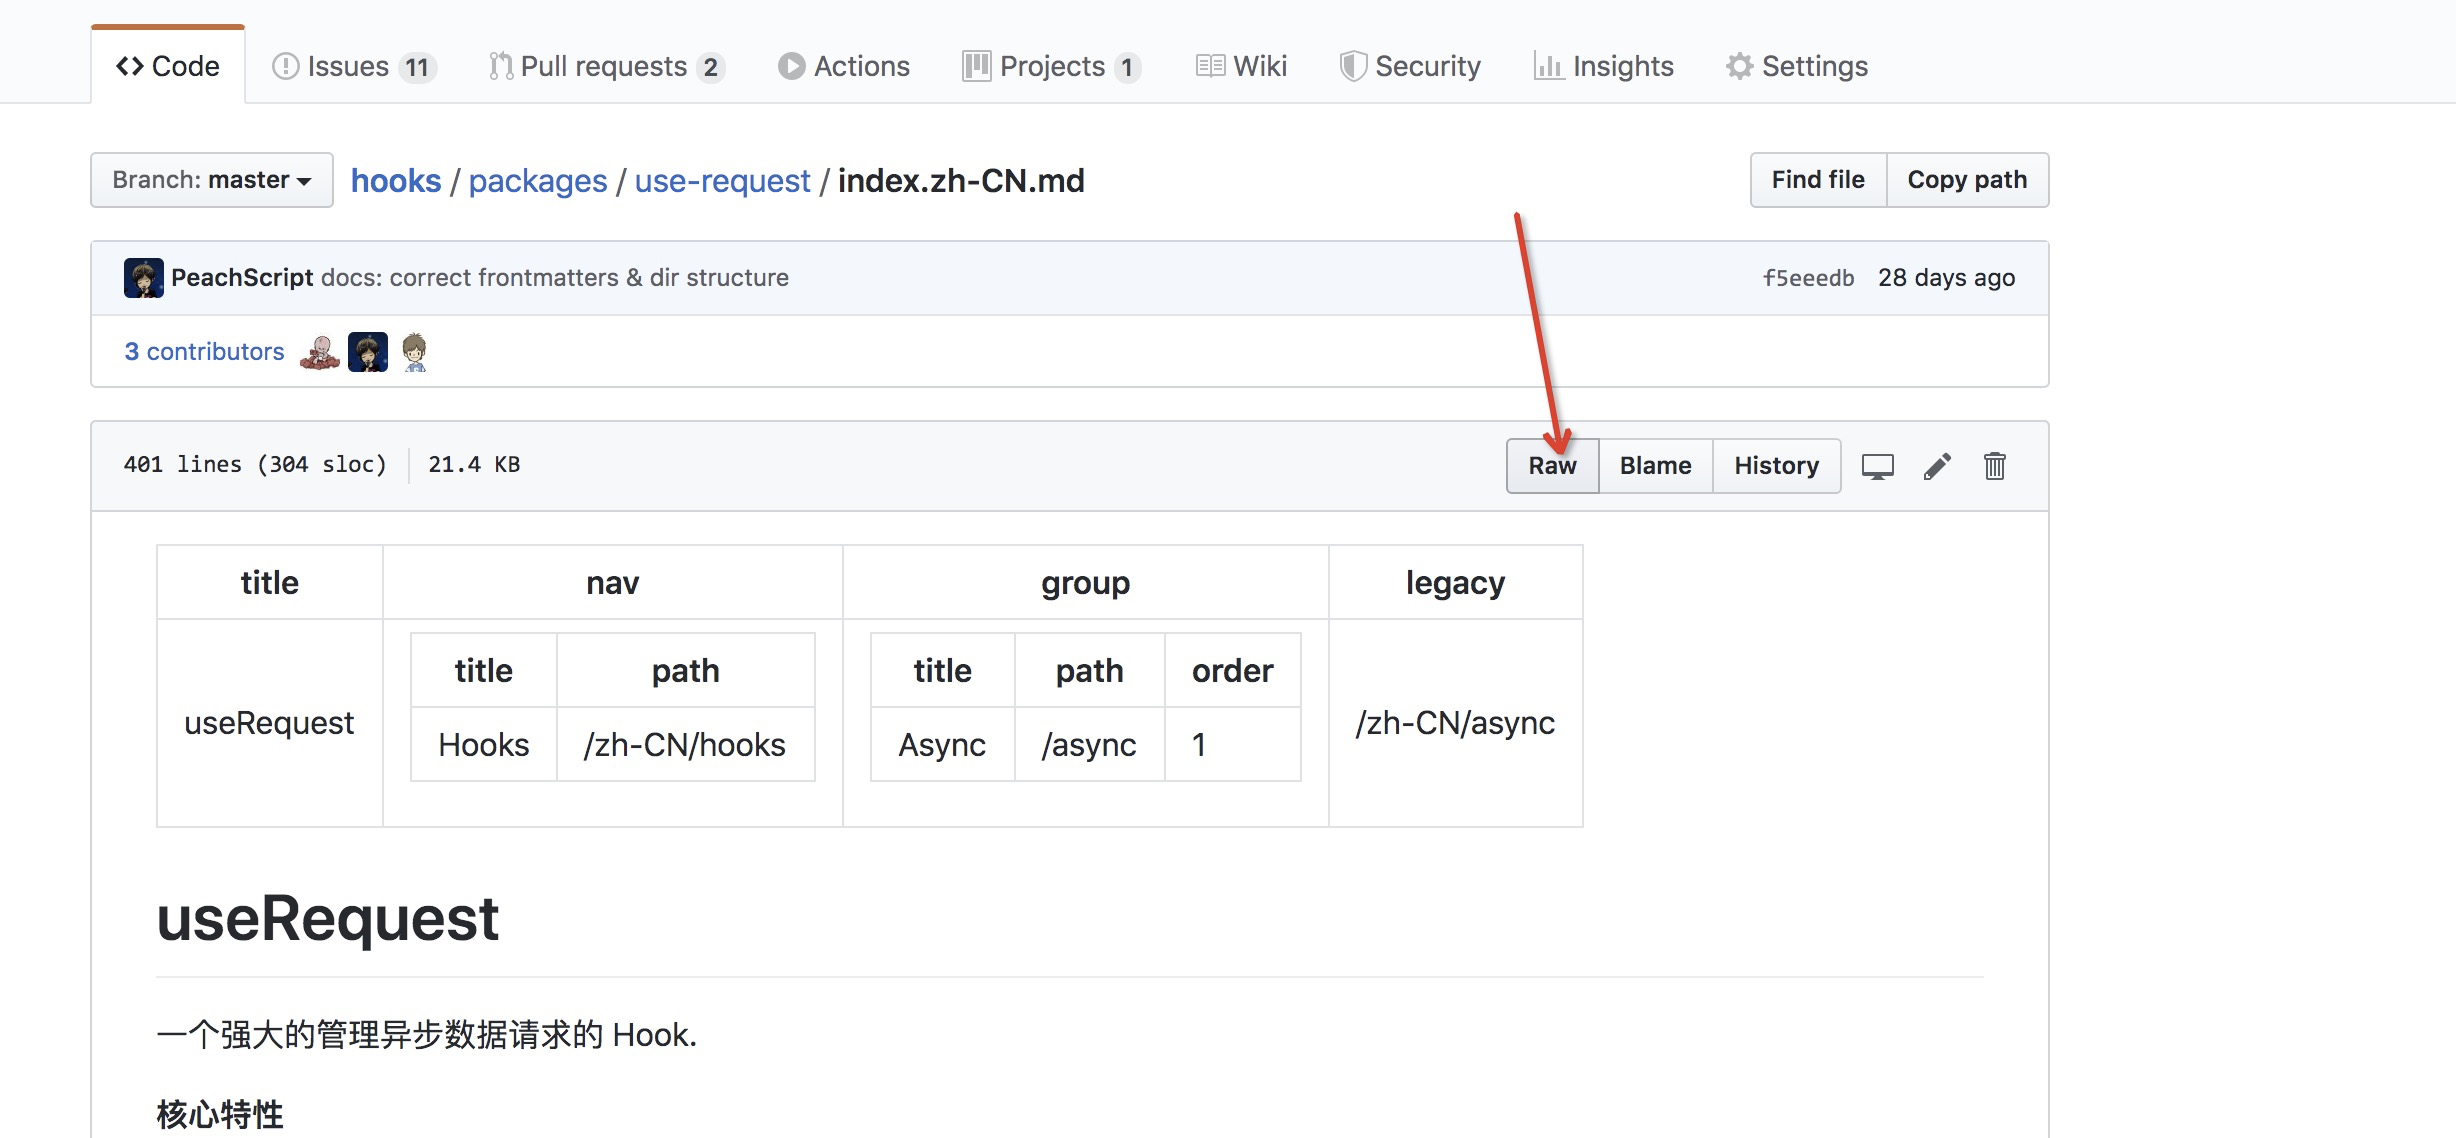The height and width of the screenshot is (1138, 2456).
Task: Open the Insights tab
Action: click(x=1603, y=66)
